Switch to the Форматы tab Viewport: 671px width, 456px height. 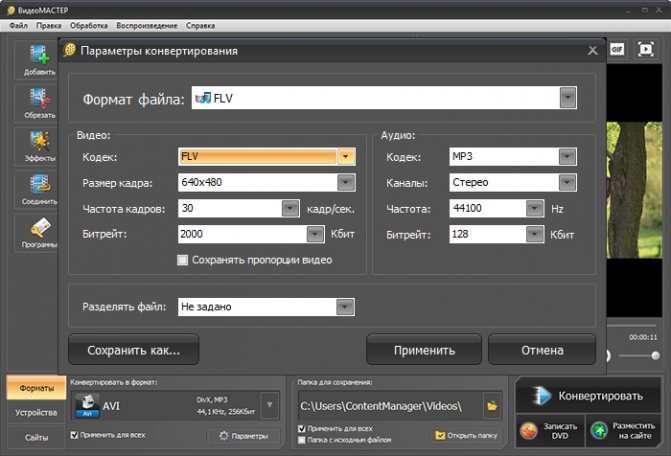36,388
